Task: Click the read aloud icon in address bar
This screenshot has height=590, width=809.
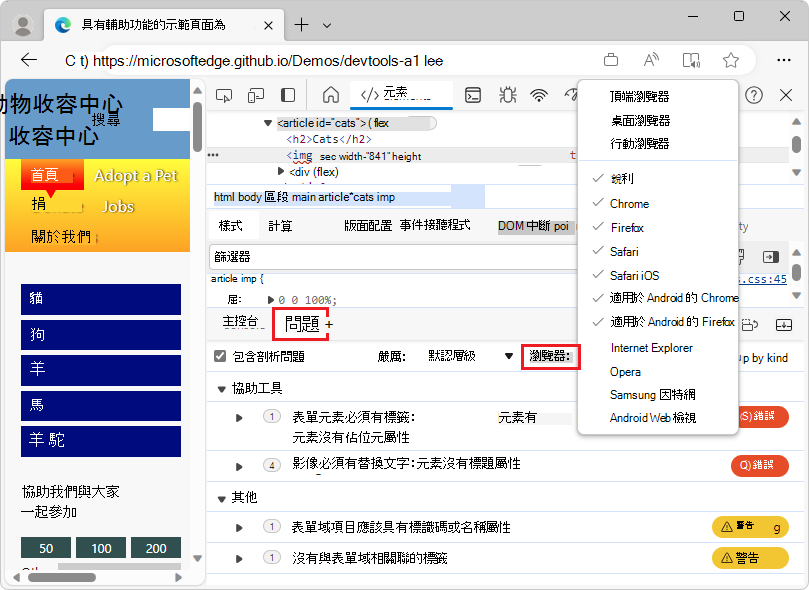Action: tap(651, 59)
